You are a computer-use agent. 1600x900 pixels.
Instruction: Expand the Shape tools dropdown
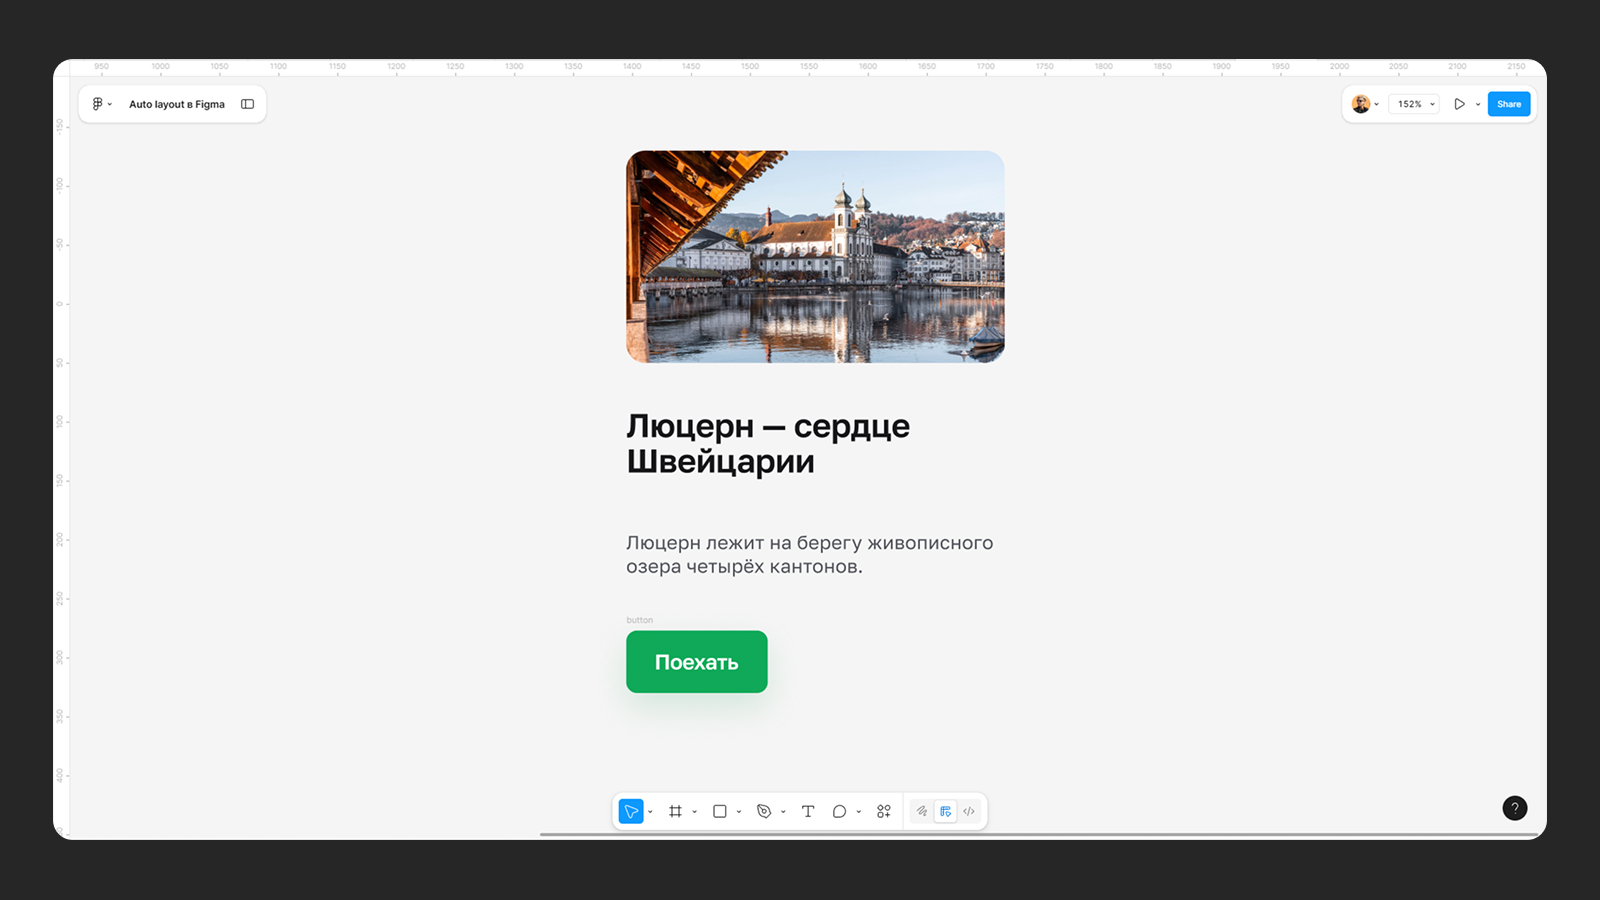tap(739, 811)
